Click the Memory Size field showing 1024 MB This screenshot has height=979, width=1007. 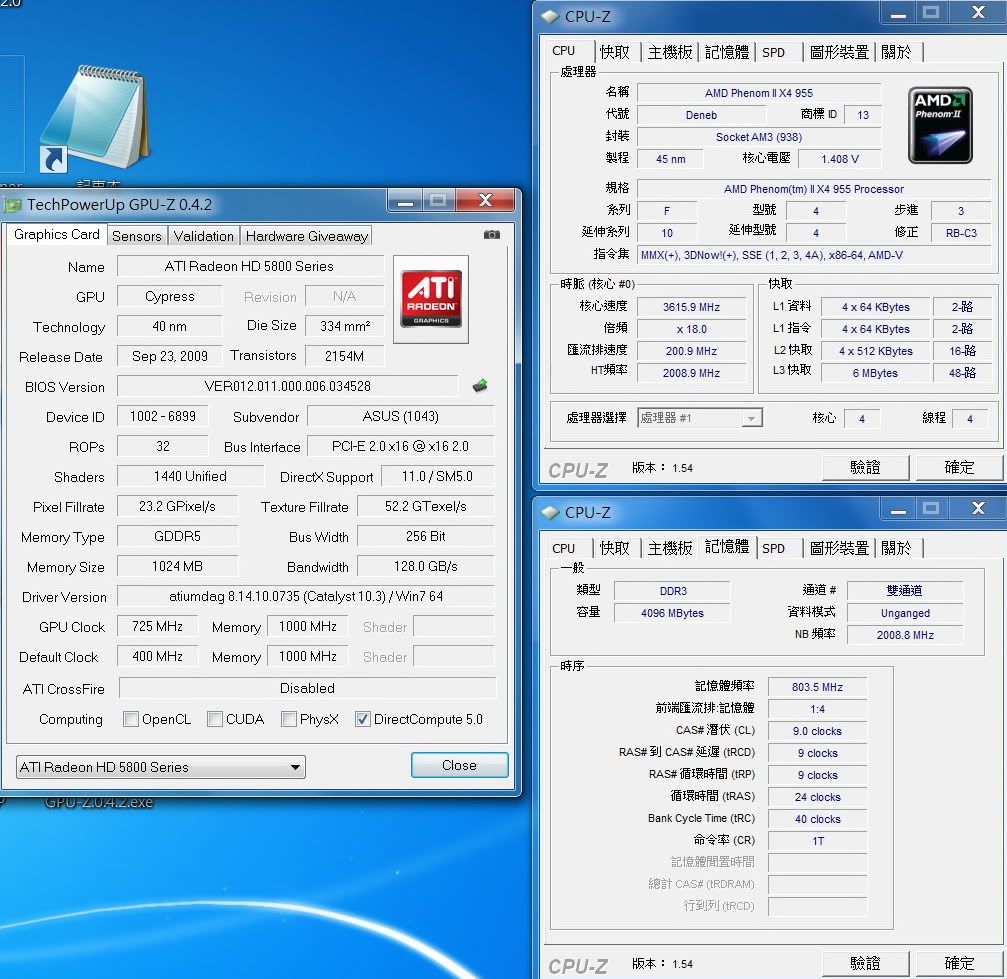tap(178, 566)
